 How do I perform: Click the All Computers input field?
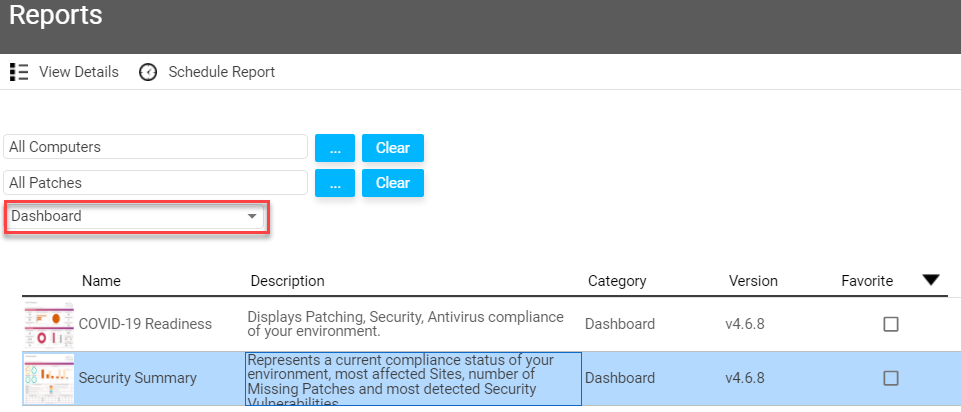[155, 147]
